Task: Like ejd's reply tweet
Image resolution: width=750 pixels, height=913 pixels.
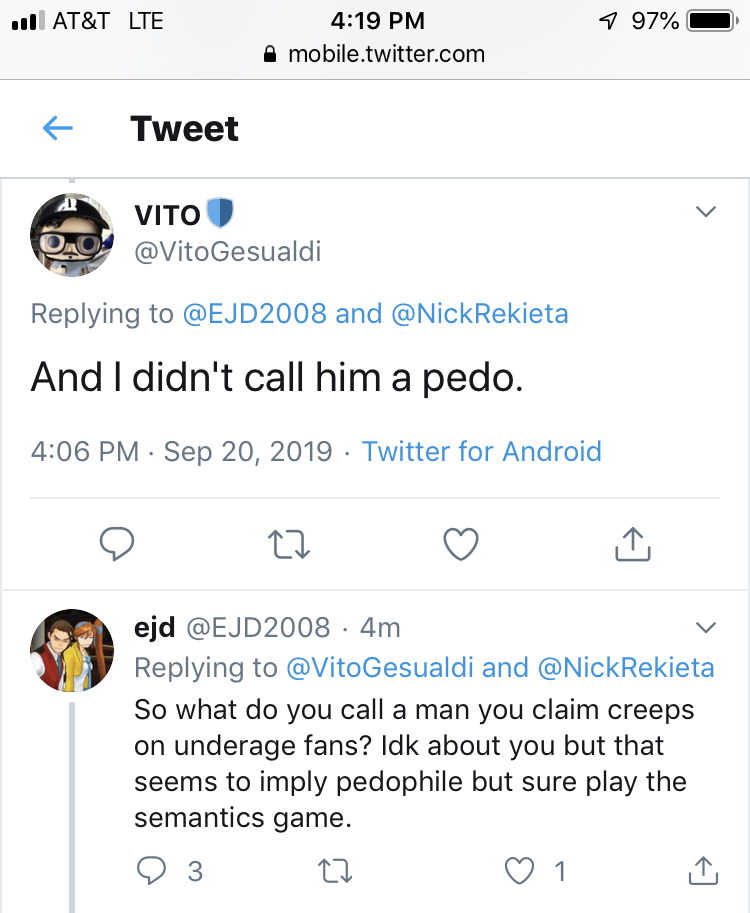Action: [519, 871]
